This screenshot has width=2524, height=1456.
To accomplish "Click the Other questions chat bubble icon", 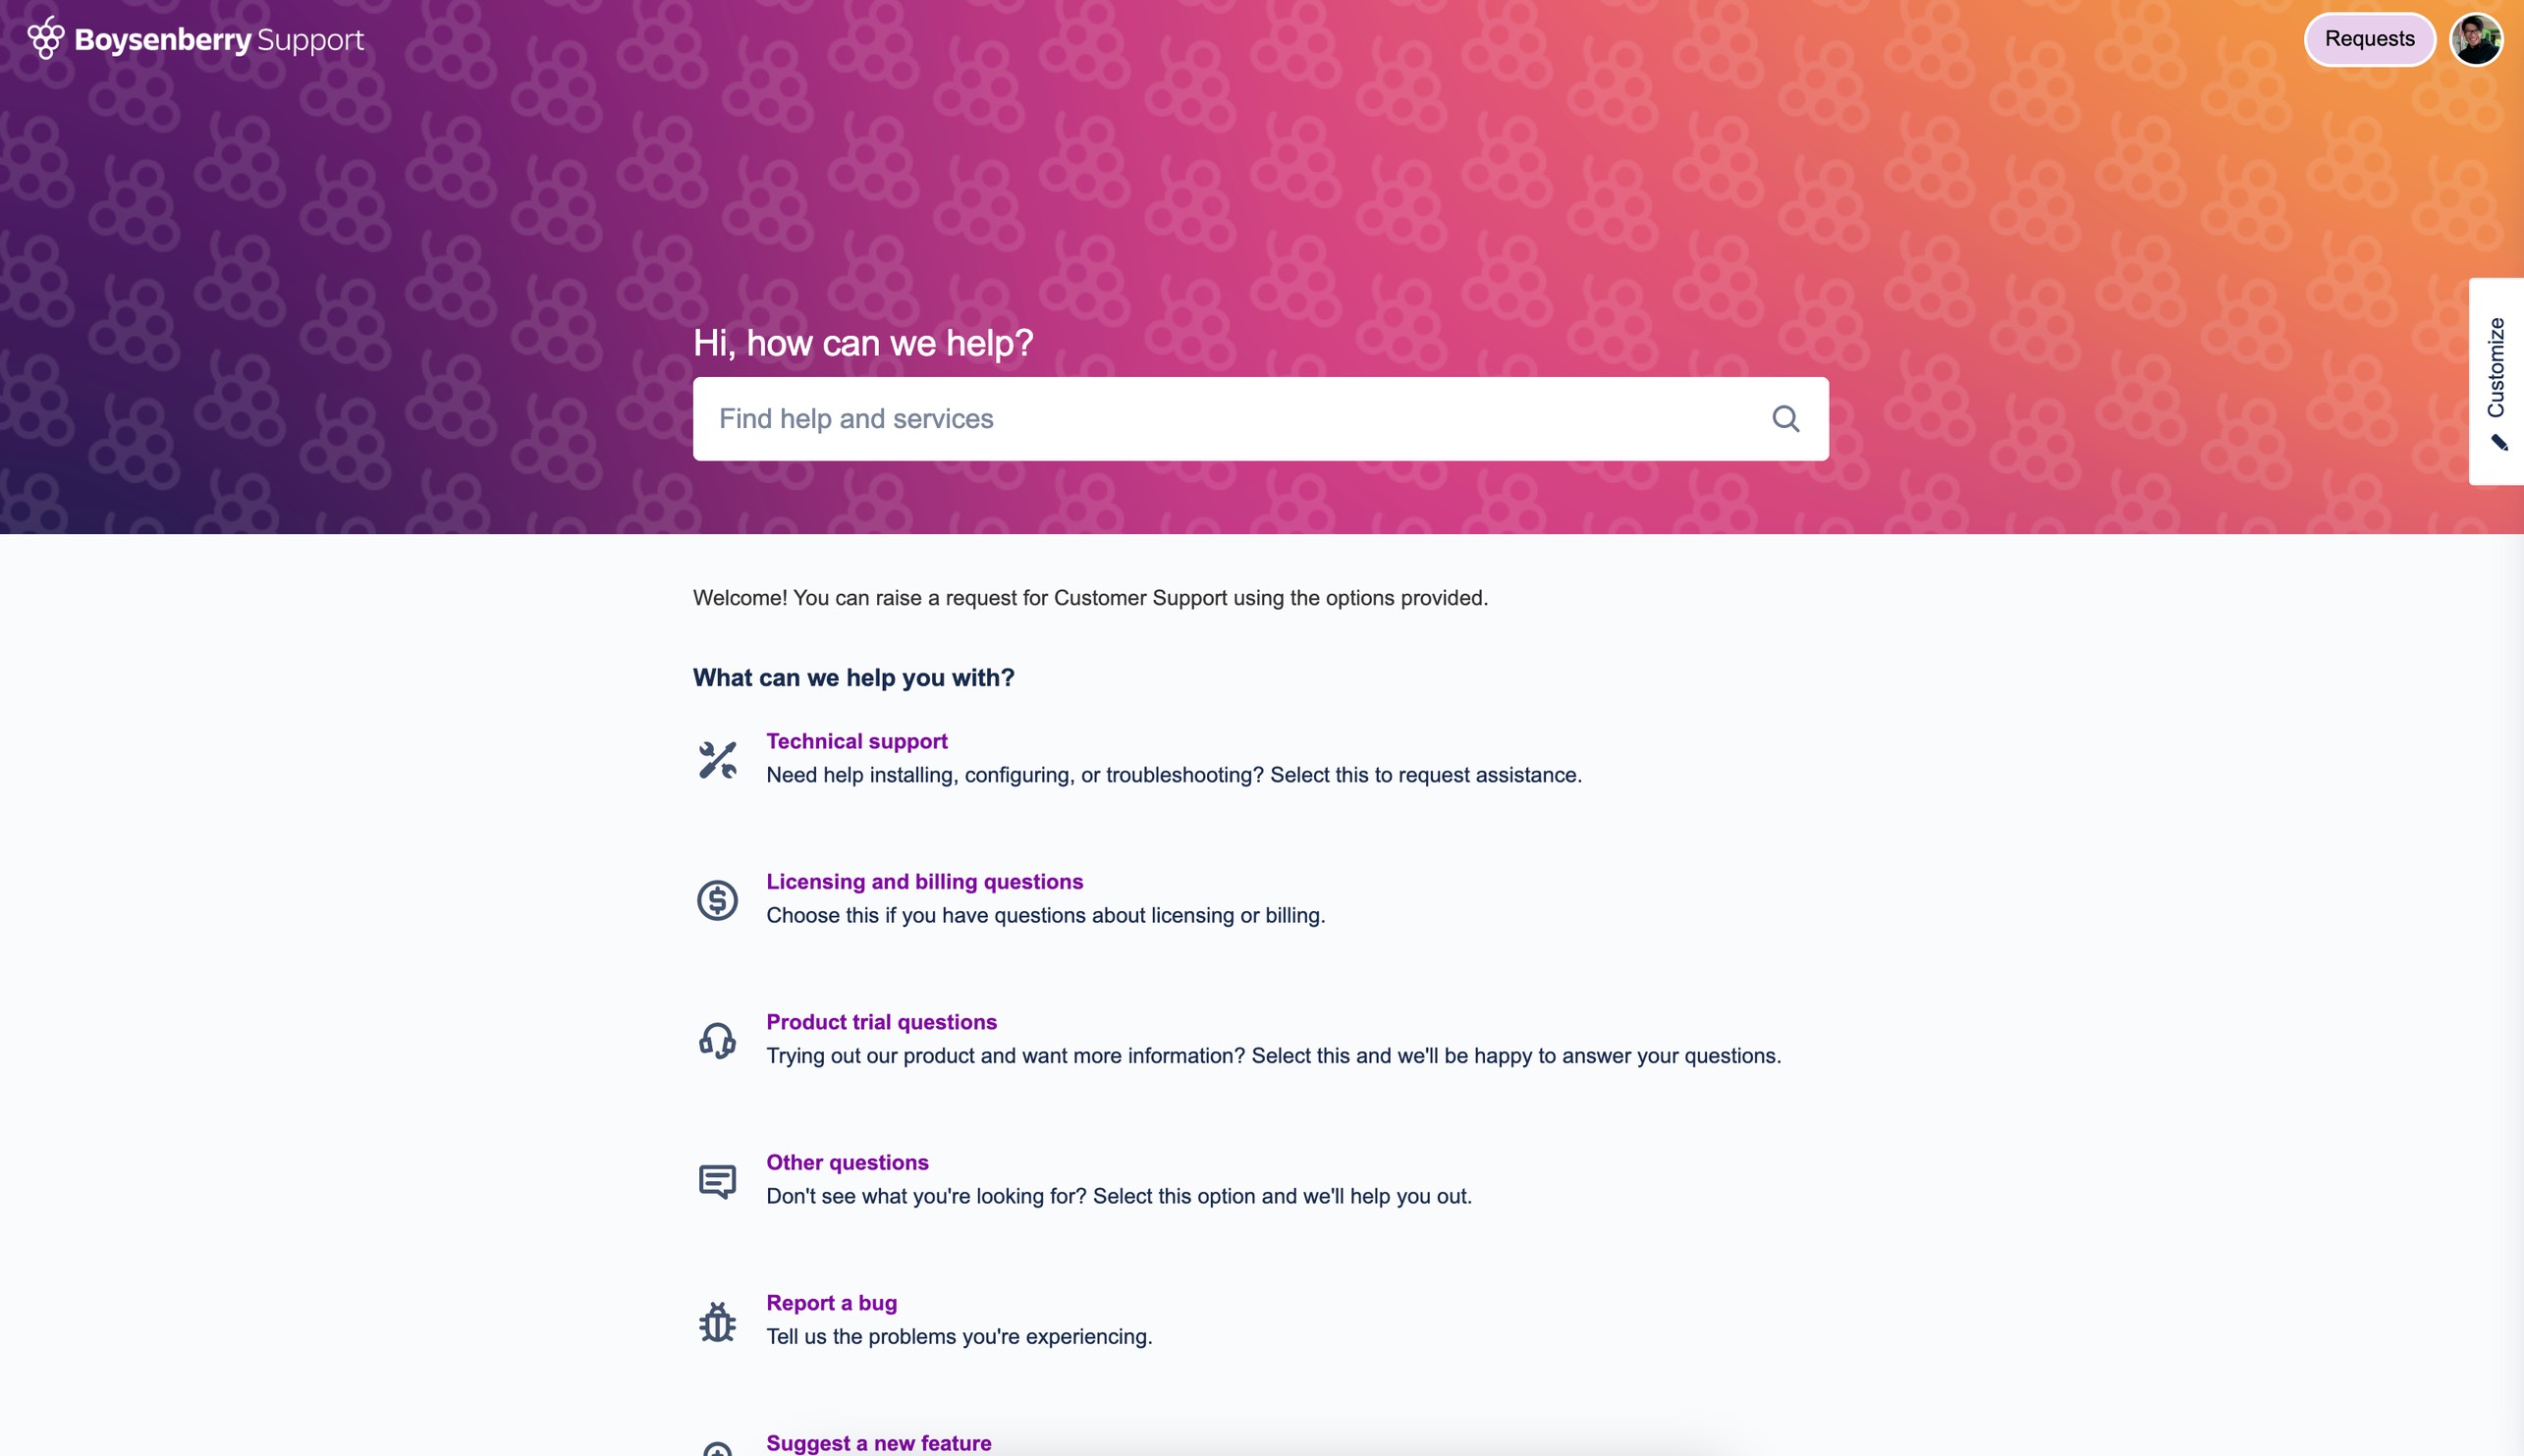I will [x=716, y=1179].
